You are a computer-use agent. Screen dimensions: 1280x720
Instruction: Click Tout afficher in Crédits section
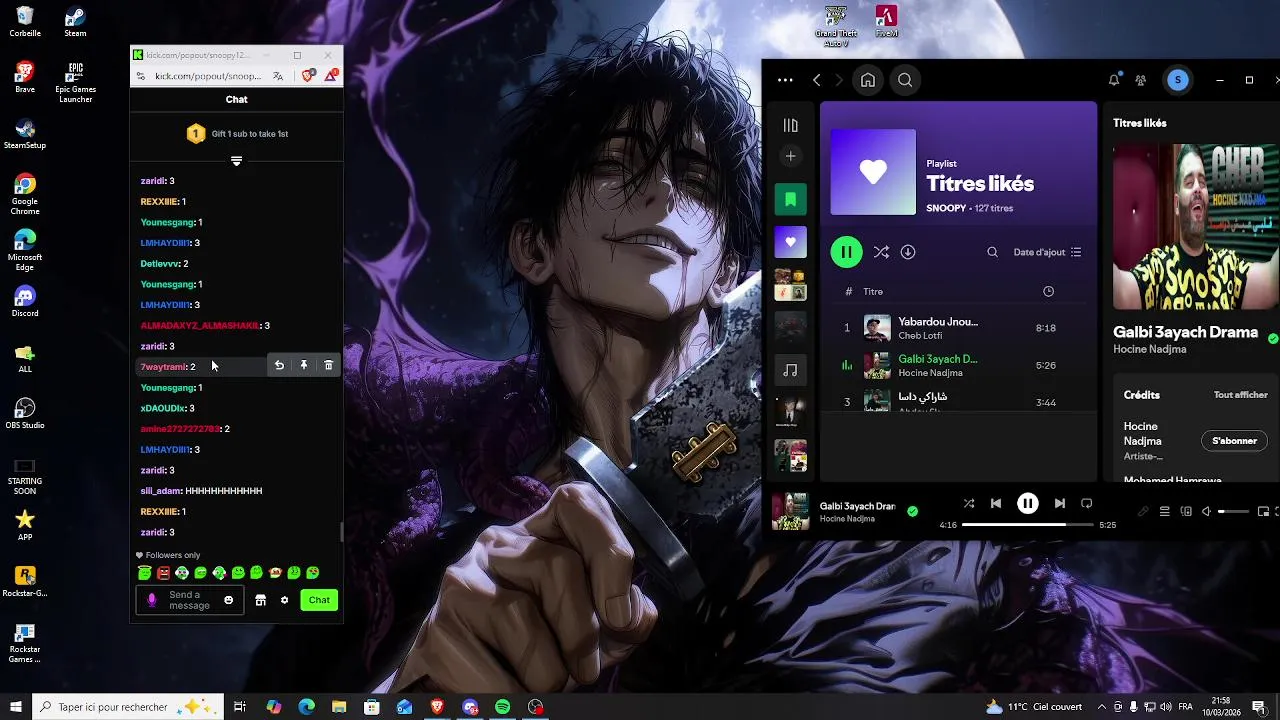[x=1240, y=395]
